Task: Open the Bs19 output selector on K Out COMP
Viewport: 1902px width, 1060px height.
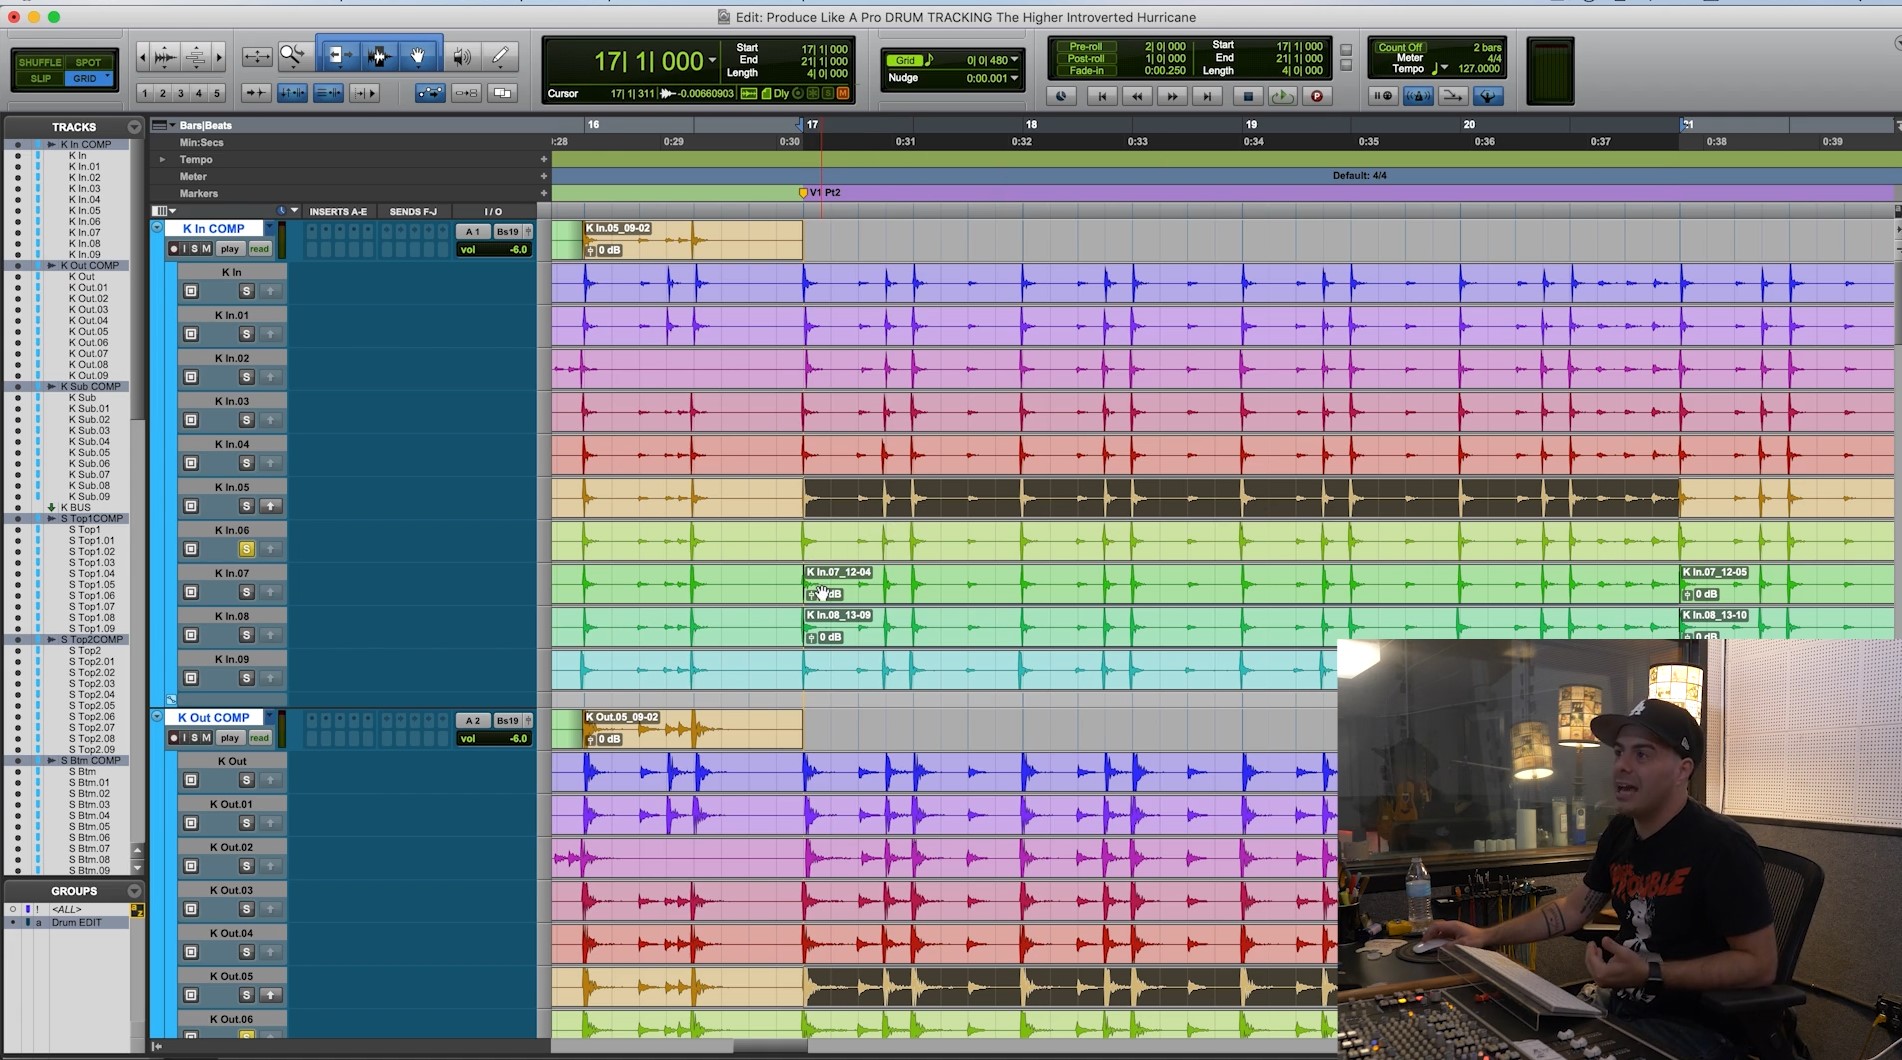Action: tap(508, 721)
